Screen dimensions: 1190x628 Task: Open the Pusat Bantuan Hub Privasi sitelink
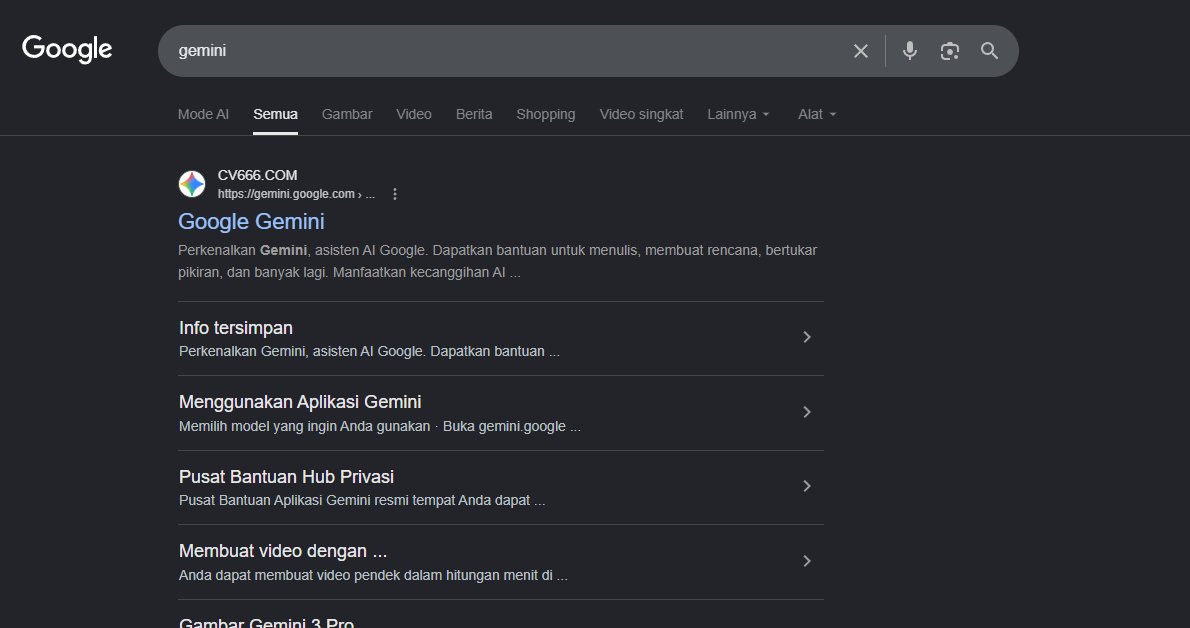pos(286,476)
